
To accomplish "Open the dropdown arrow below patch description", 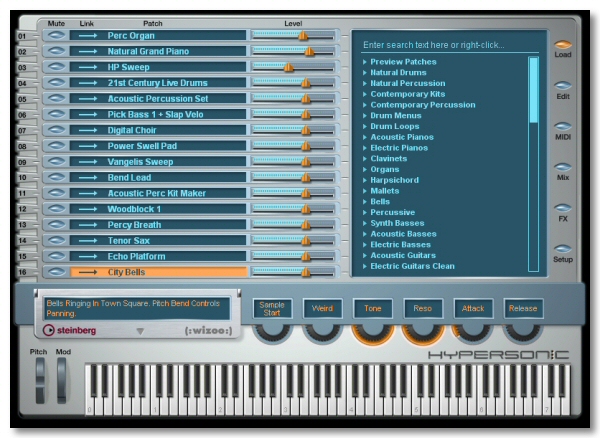I will [140, 331].
